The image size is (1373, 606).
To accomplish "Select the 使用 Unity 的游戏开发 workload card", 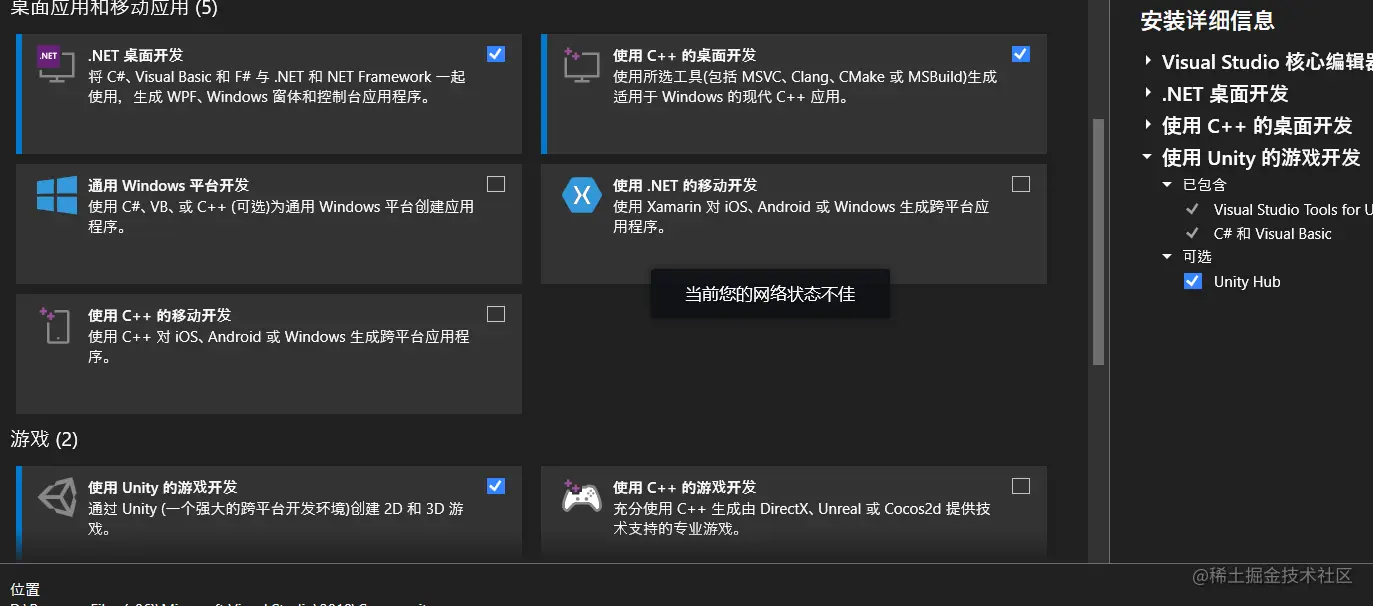I will (269, 512).
